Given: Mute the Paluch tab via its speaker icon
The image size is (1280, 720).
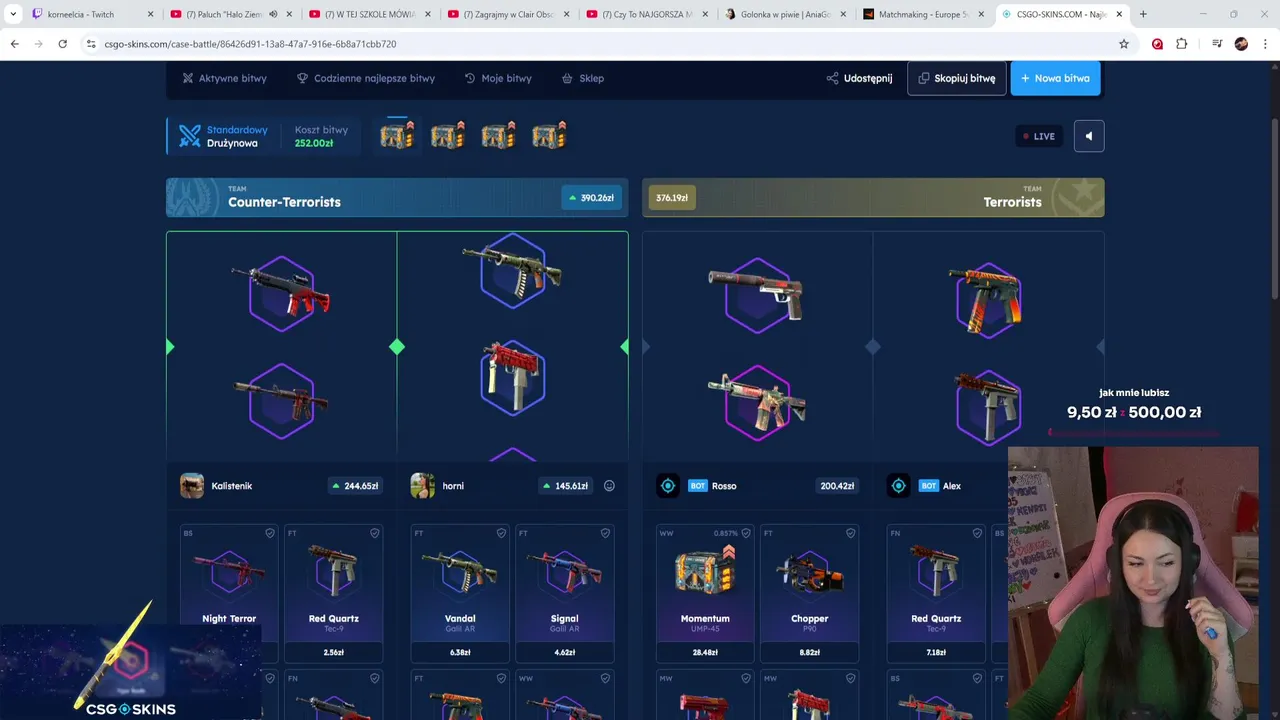Looking at the screenshot, I should click(273, 14).
